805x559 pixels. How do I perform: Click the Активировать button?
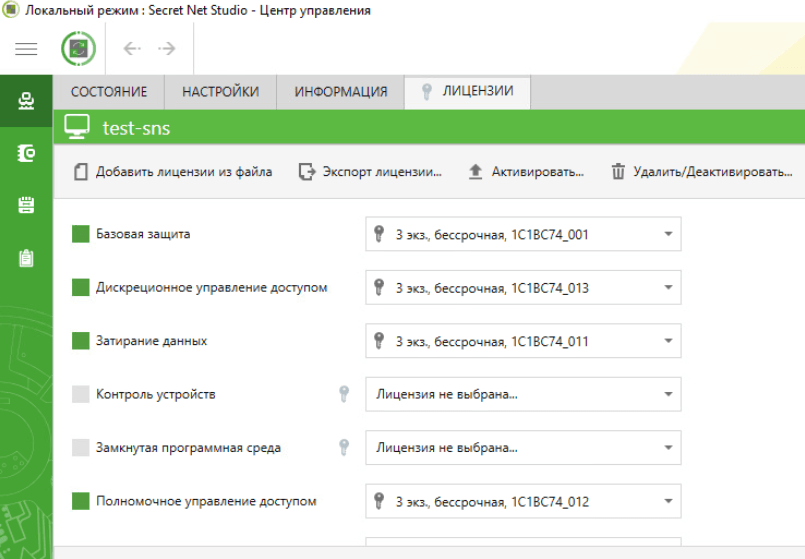coord(526,172)
